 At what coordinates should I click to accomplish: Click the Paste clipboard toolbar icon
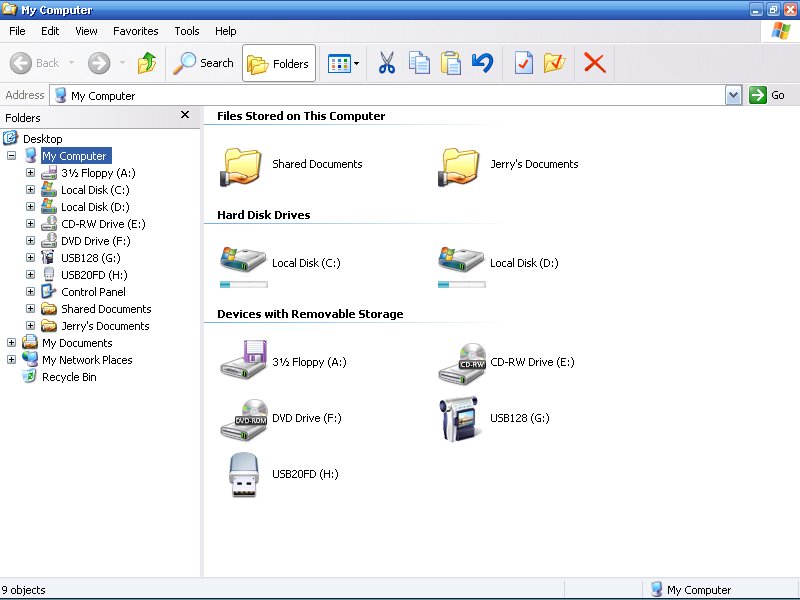pos(451,63)
